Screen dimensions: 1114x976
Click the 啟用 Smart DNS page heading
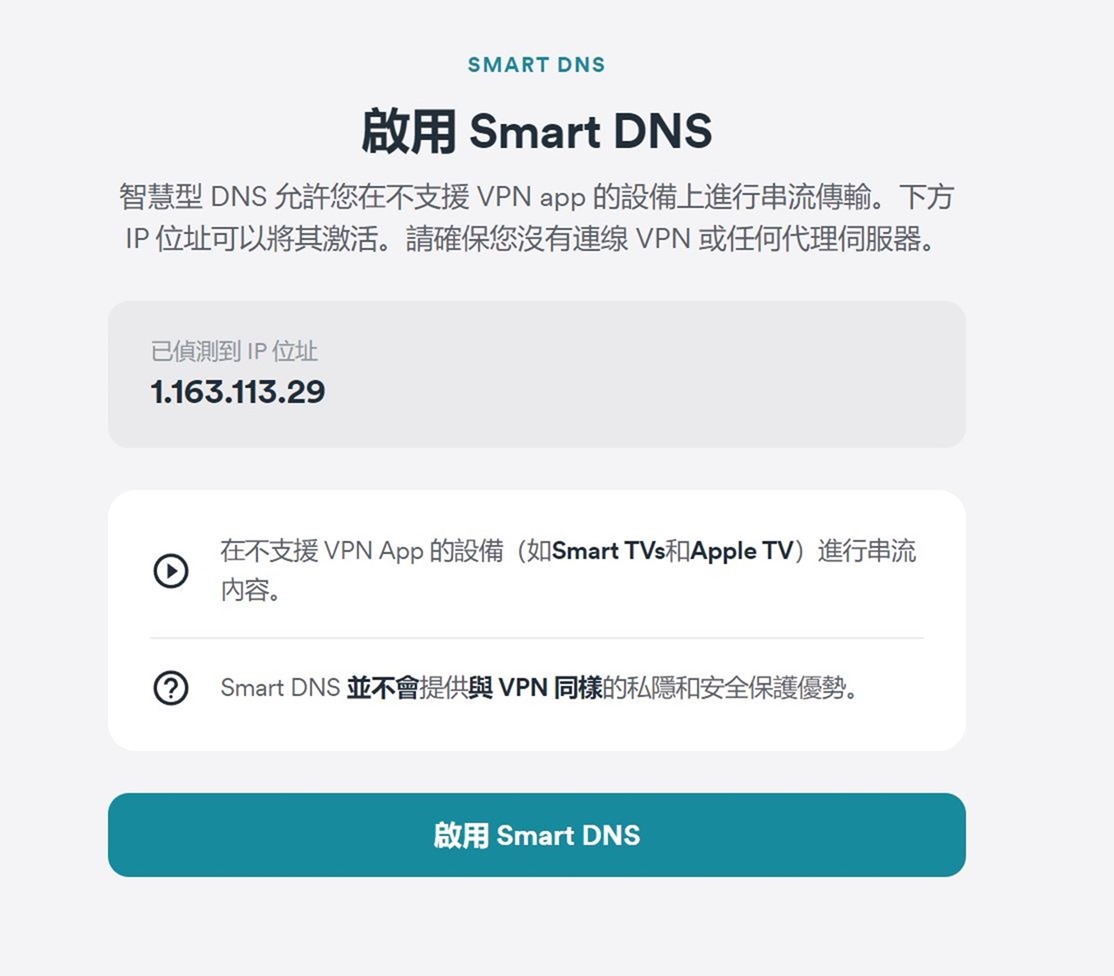click(x=536, y=132)
